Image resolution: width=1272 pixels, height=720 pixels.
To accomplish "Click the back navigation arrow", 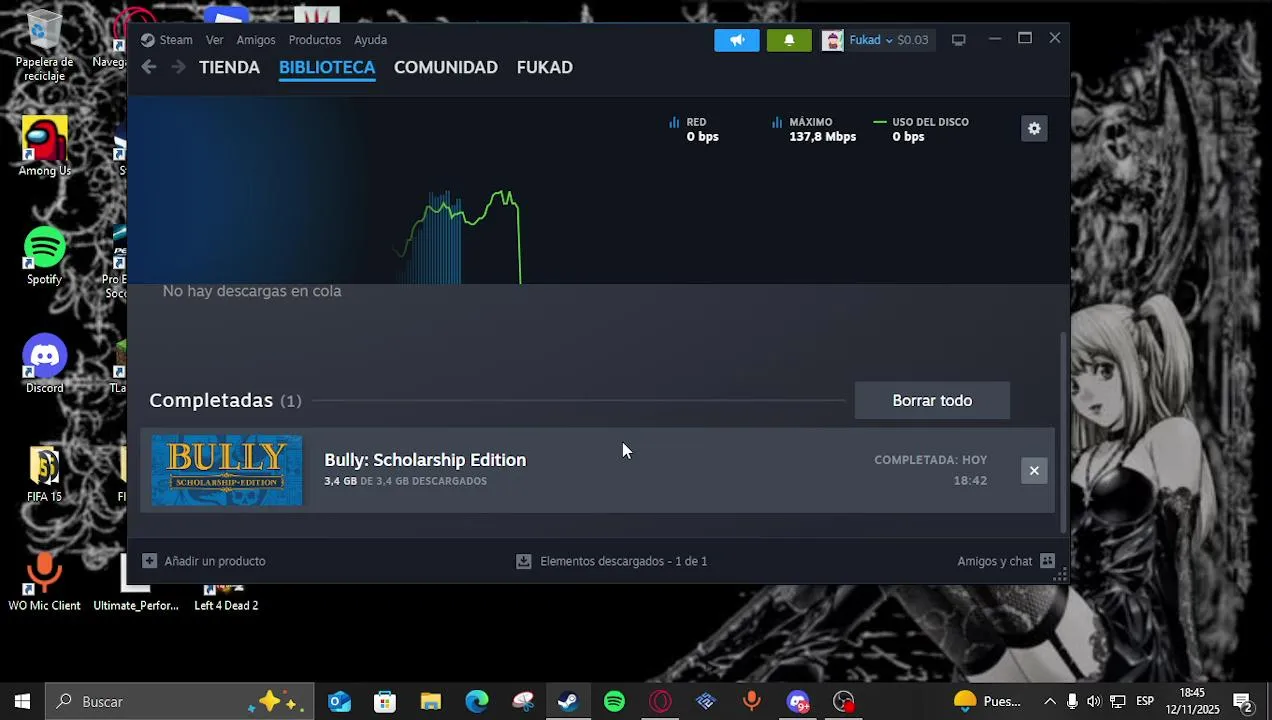I will coord(149,67).
